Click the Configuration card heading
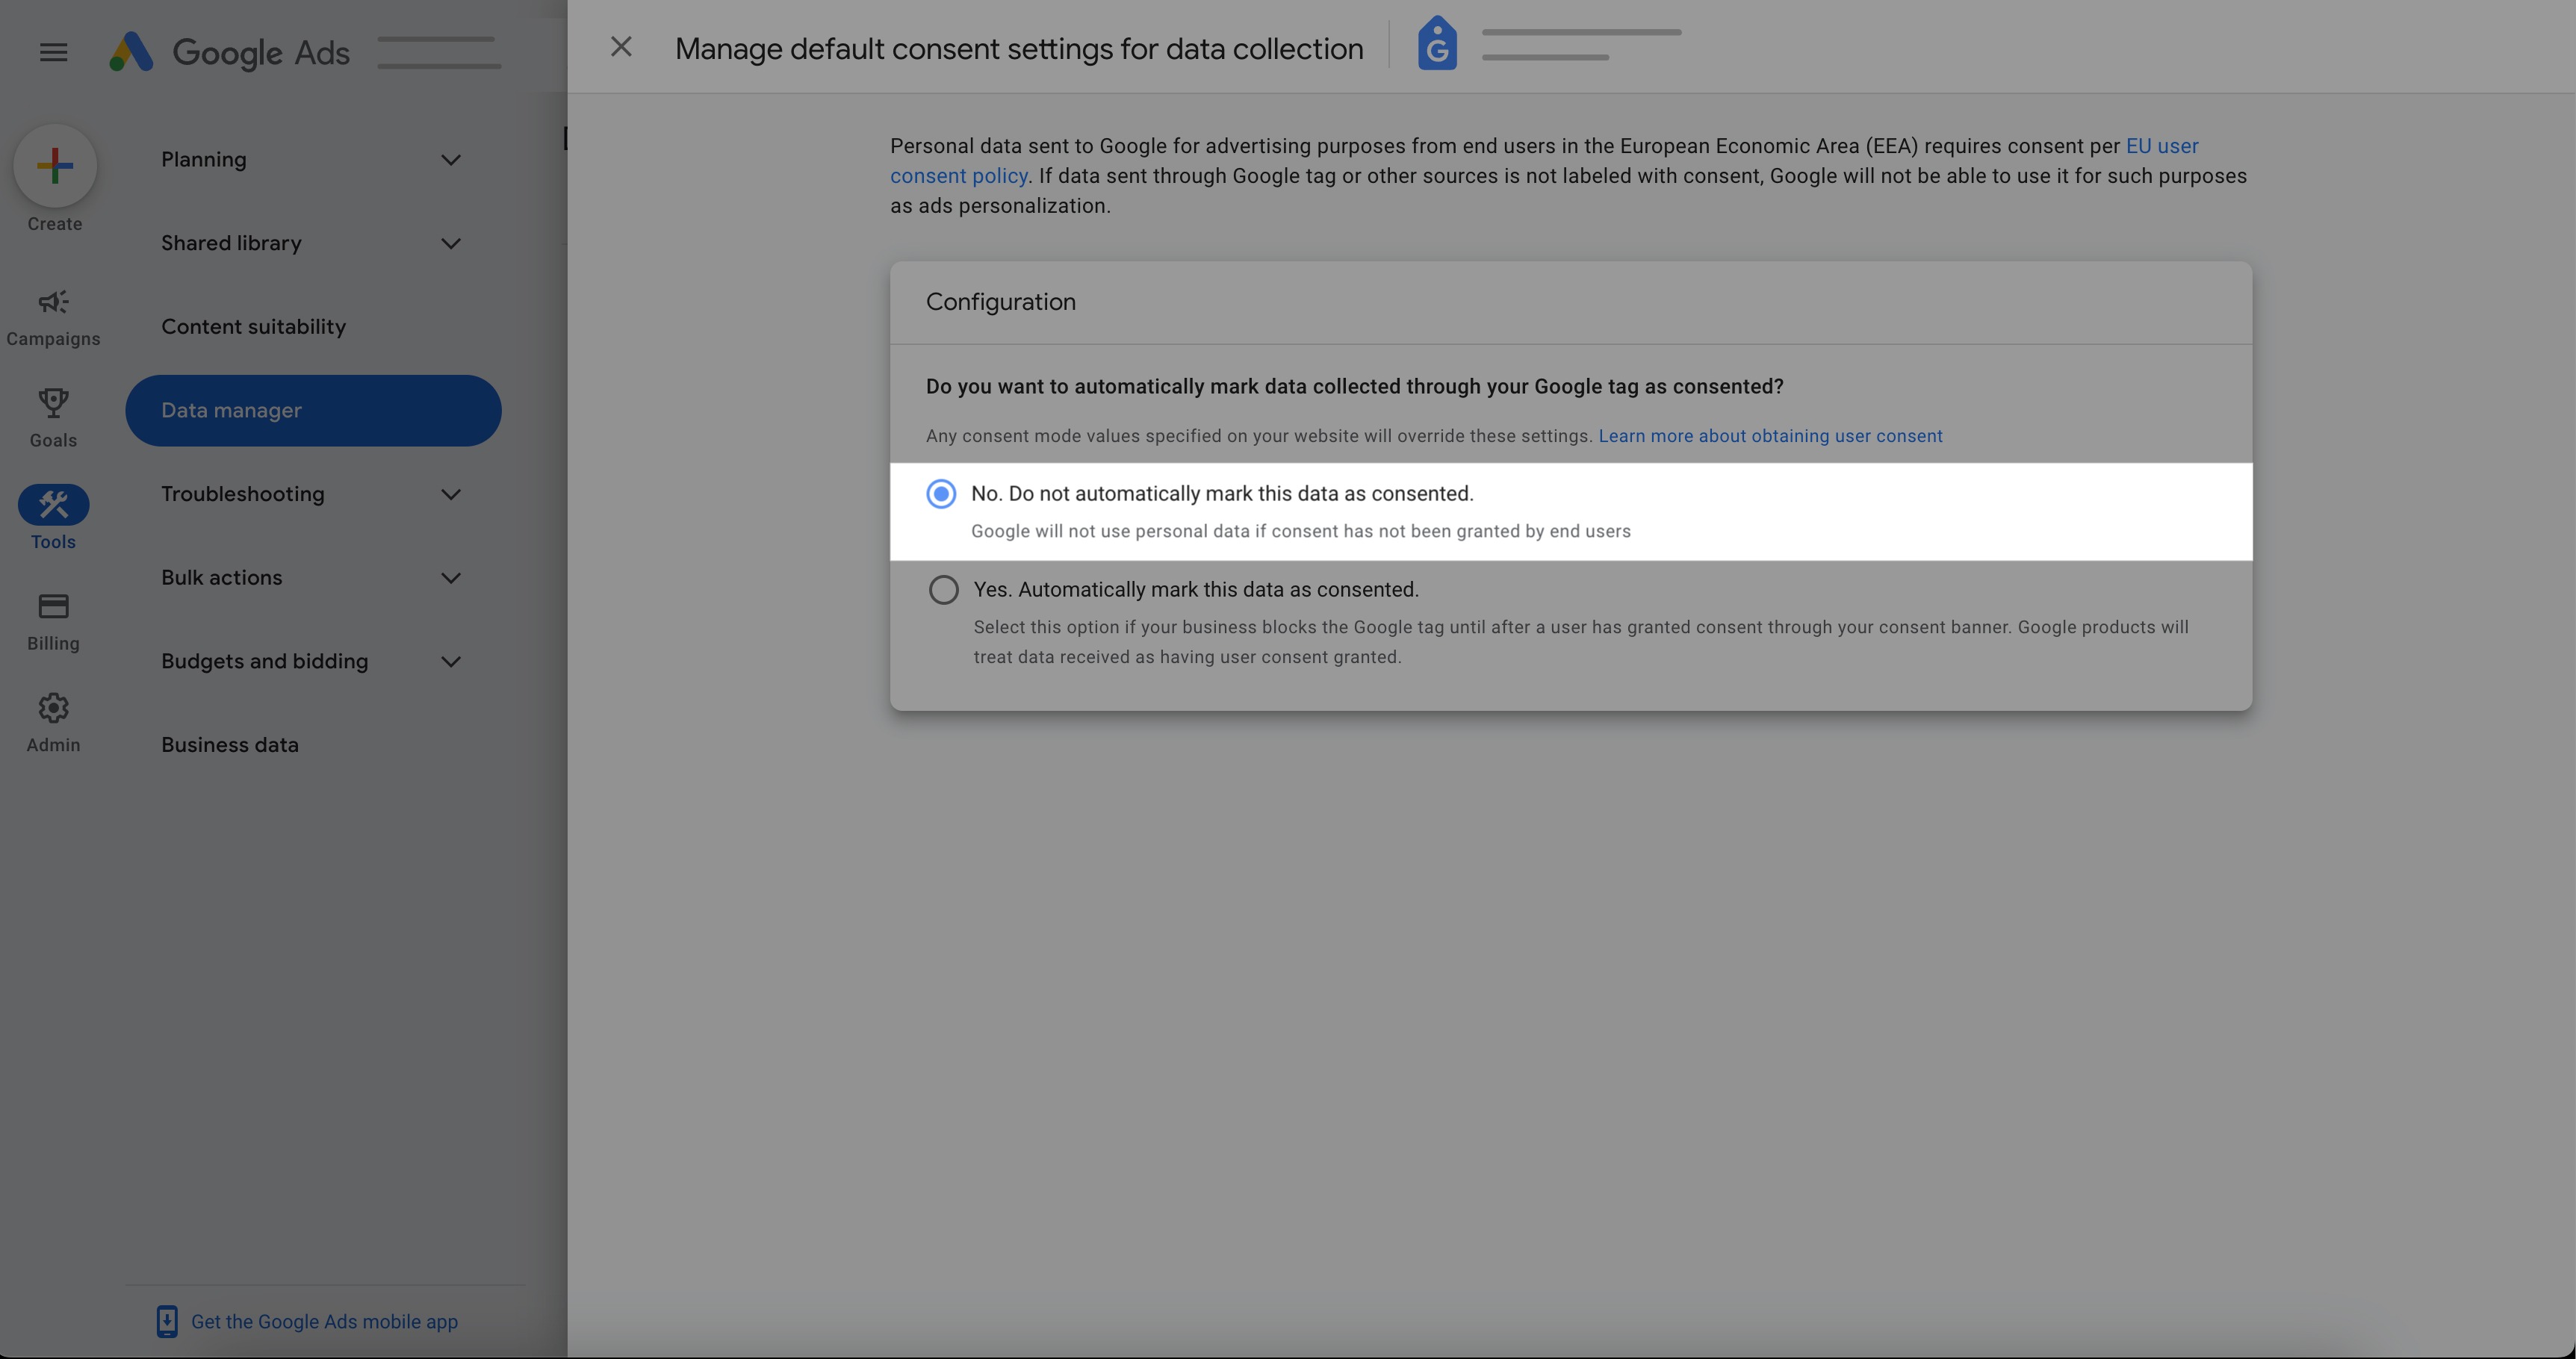This screenshot has height=1359, width=2576. [x=1001, y=302]
